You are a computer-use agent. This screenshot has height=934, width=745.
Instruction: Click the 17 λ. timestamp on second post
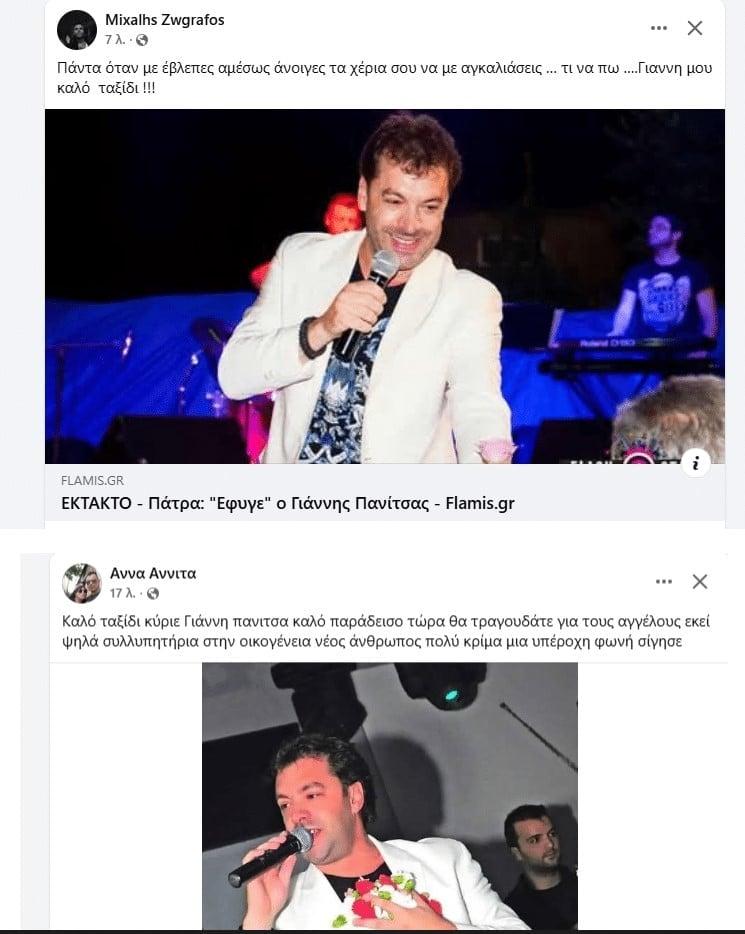(x=122, y=593)
